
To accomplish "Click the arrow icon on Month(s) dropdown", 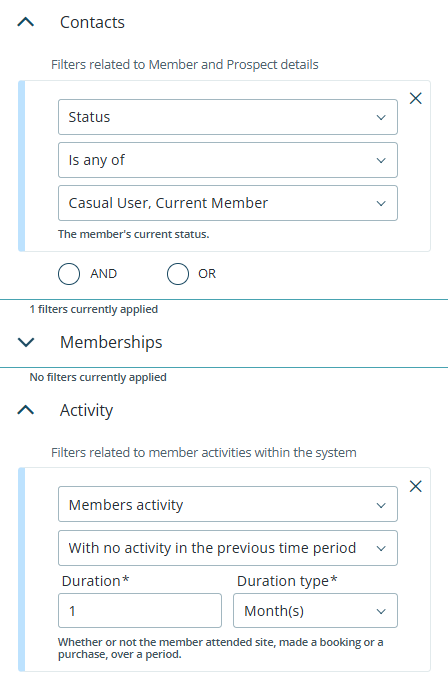I will click(381, 611).
